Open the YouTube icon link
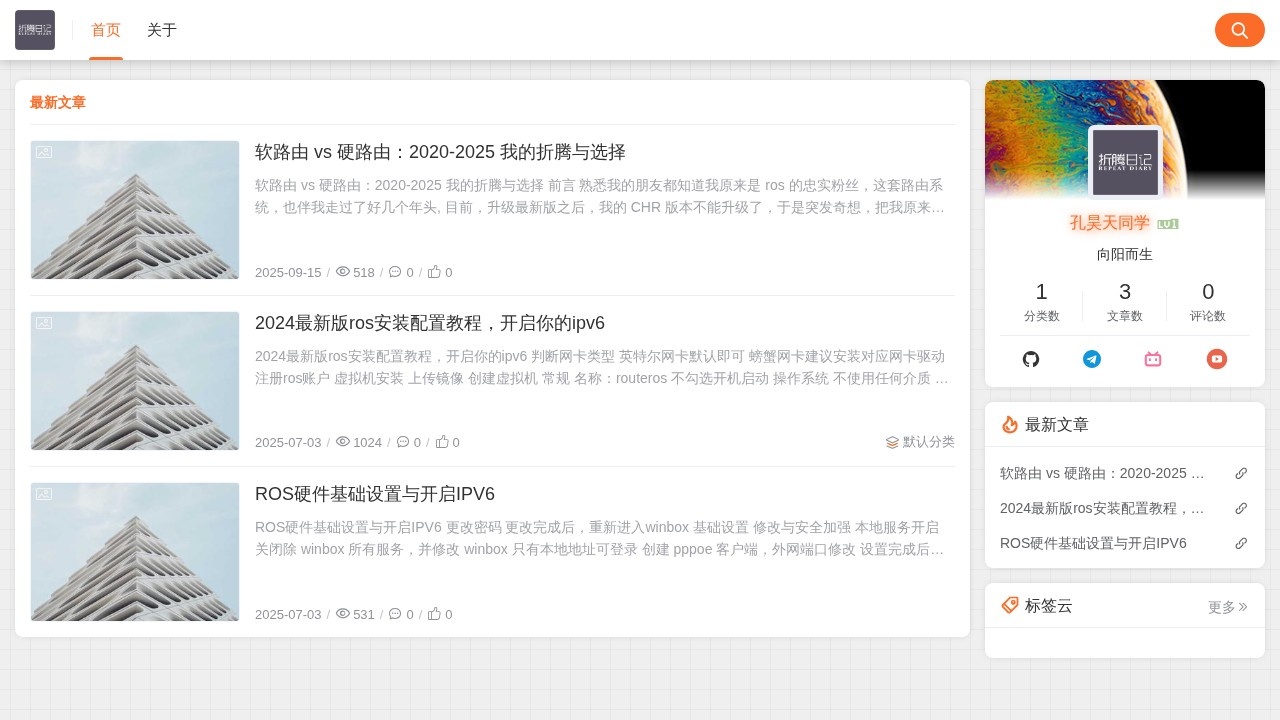The image size is (1280, 720). pyautogui.click(x=1216, y=359)
